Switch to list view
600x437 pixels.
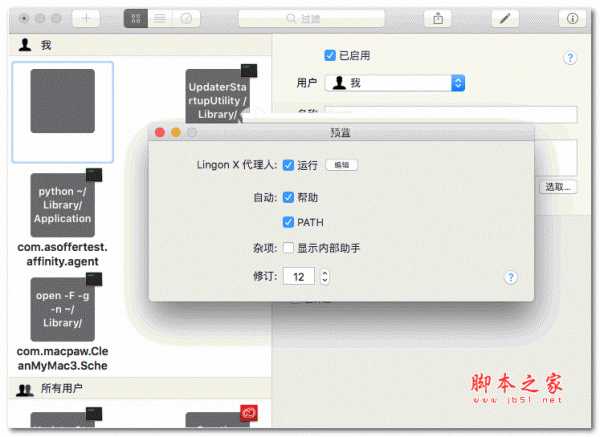pyautogui.click(x=160, y=18)
